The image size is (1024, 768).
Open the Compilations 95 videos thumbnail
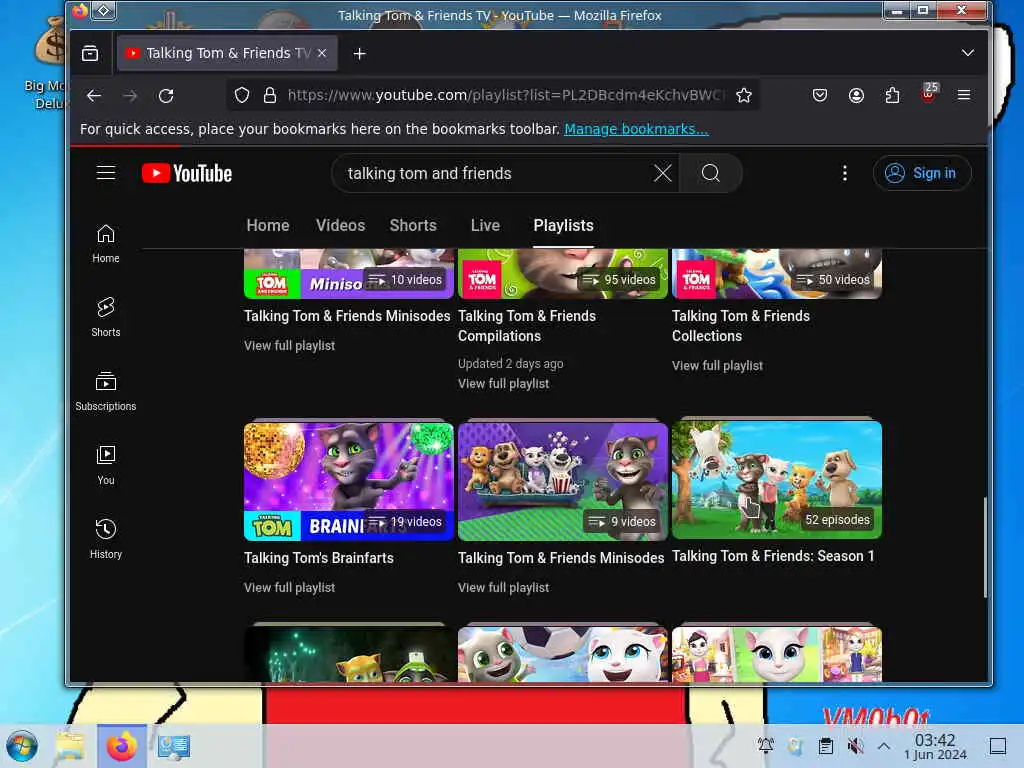(x=563, y=274)
